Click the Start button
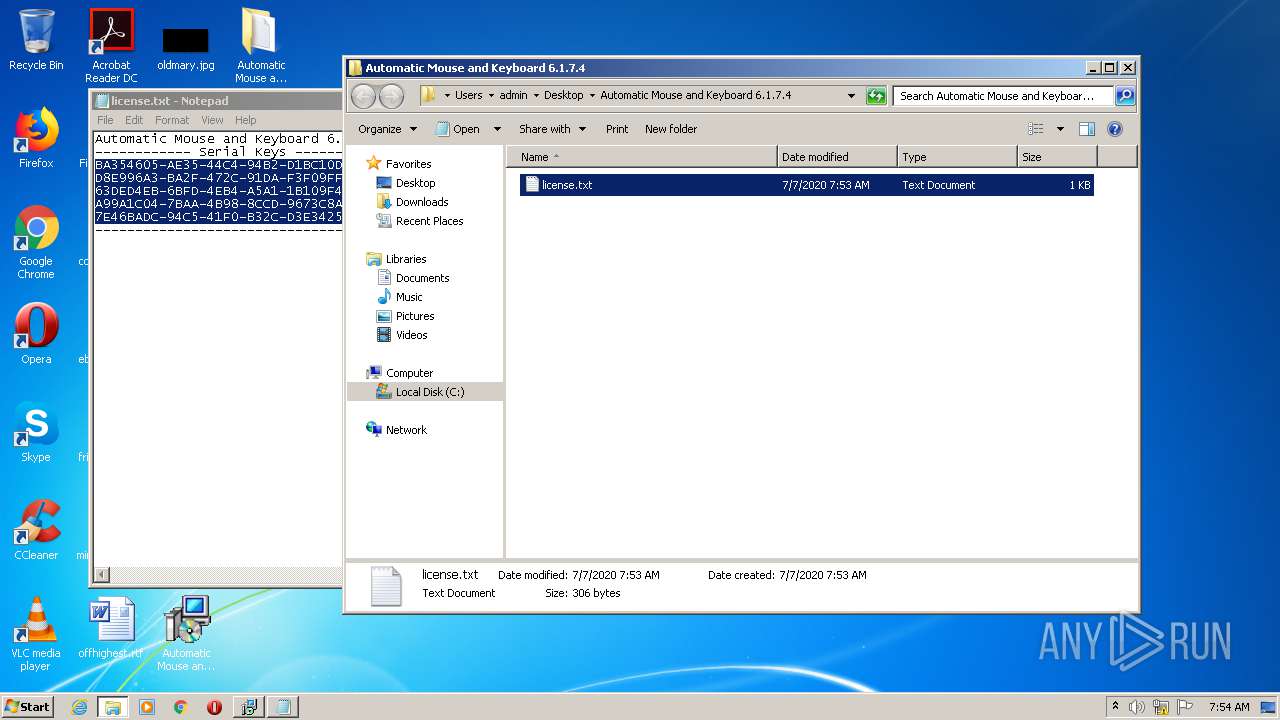The image size is (1280, 720). 28,707
